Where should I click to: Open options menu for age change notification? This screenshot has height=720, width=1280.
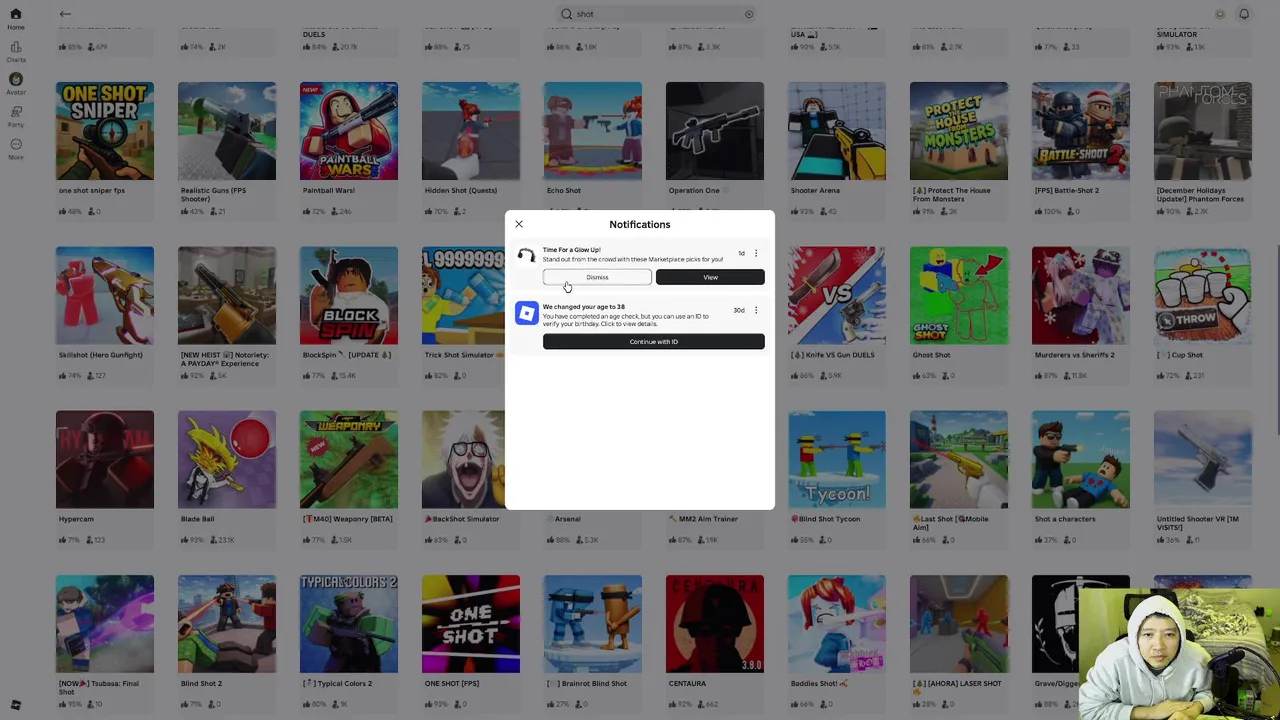click(x=756, y=310)
